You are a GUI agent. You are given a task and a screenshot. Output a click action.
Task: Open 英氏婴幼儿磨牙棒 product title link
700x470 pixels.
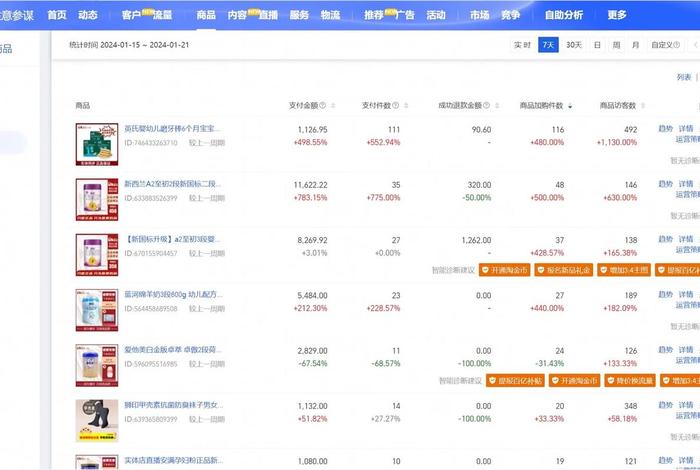coord(172,129)
